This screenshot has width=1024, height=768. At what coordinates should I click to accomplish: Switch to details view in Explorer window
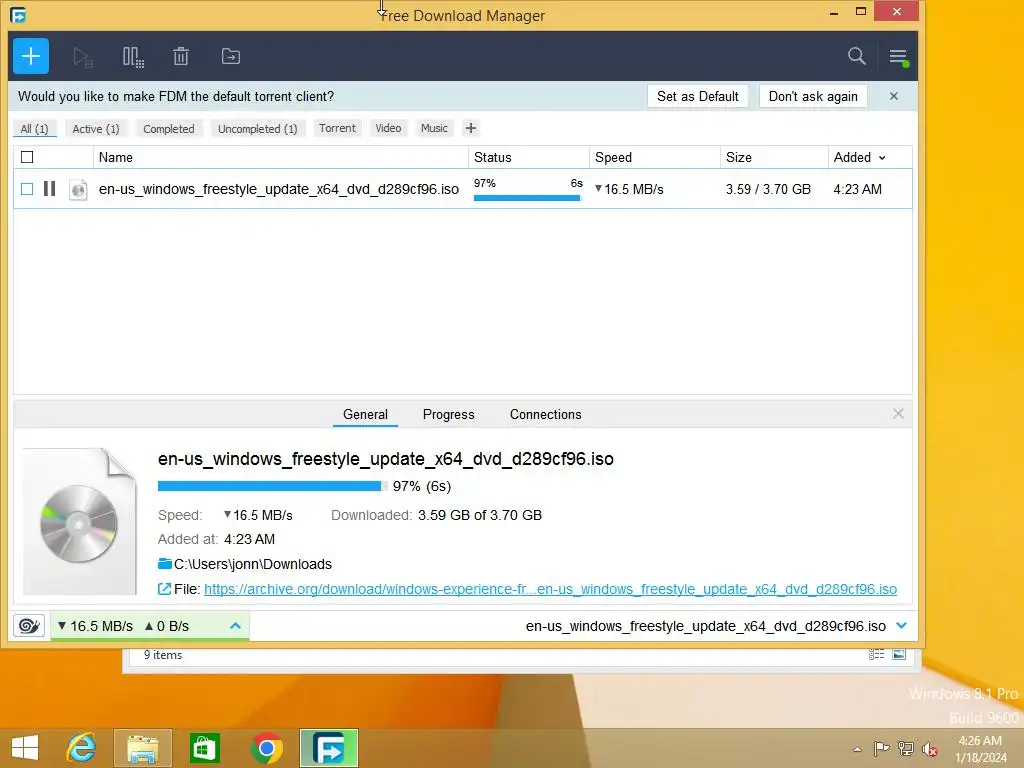pyautogui.click(x=876, y=654)
